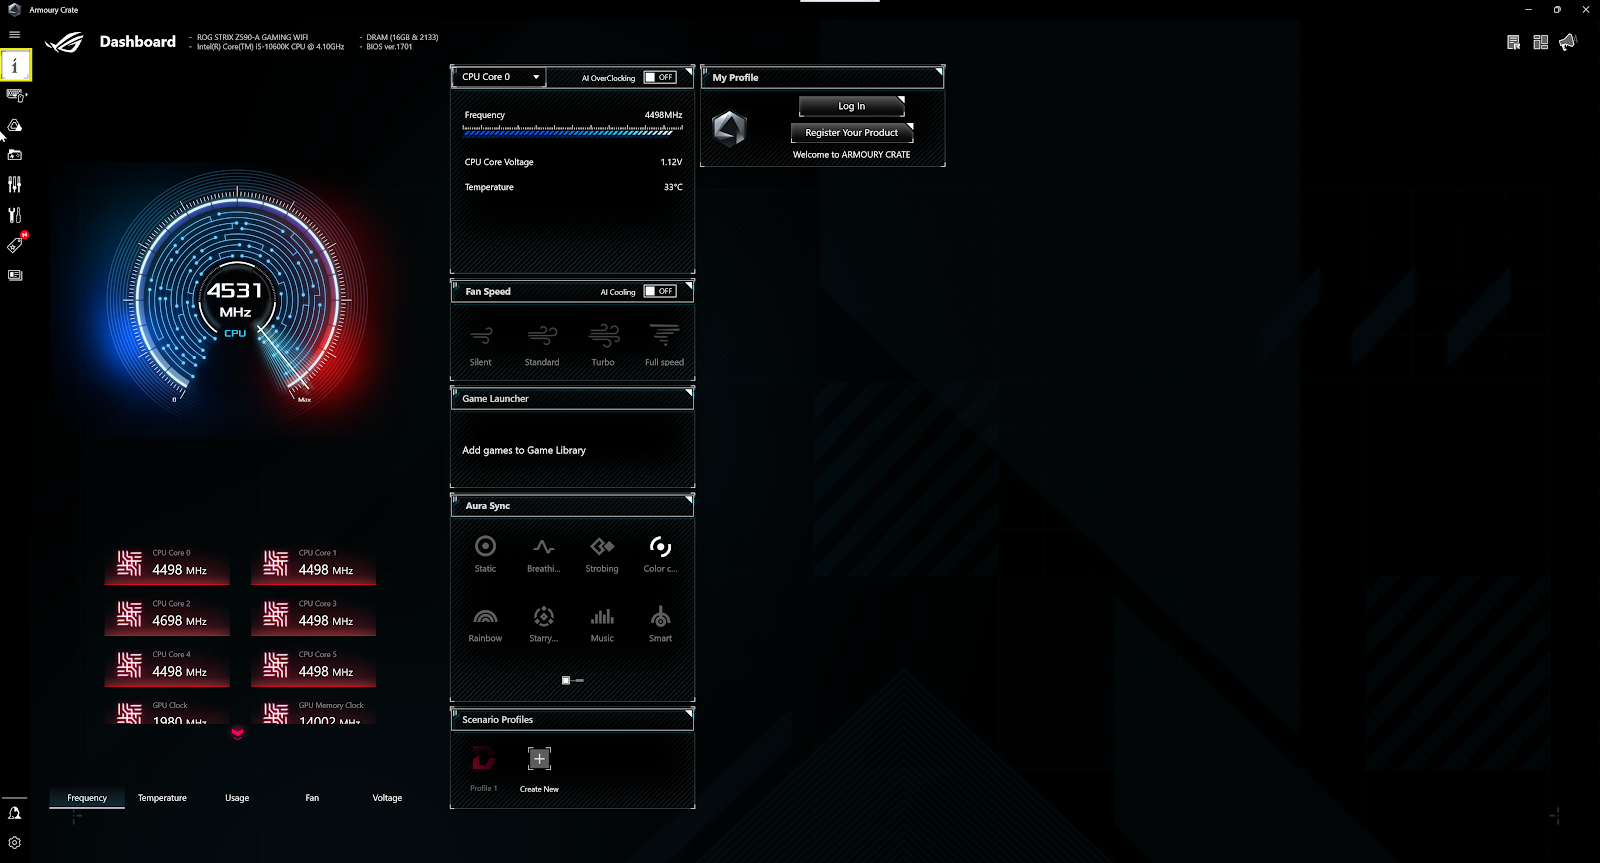Viewport: 1600px width, 863px height.
Task: Click the CPU MHz circular gauge
Action: coord(237,295)
